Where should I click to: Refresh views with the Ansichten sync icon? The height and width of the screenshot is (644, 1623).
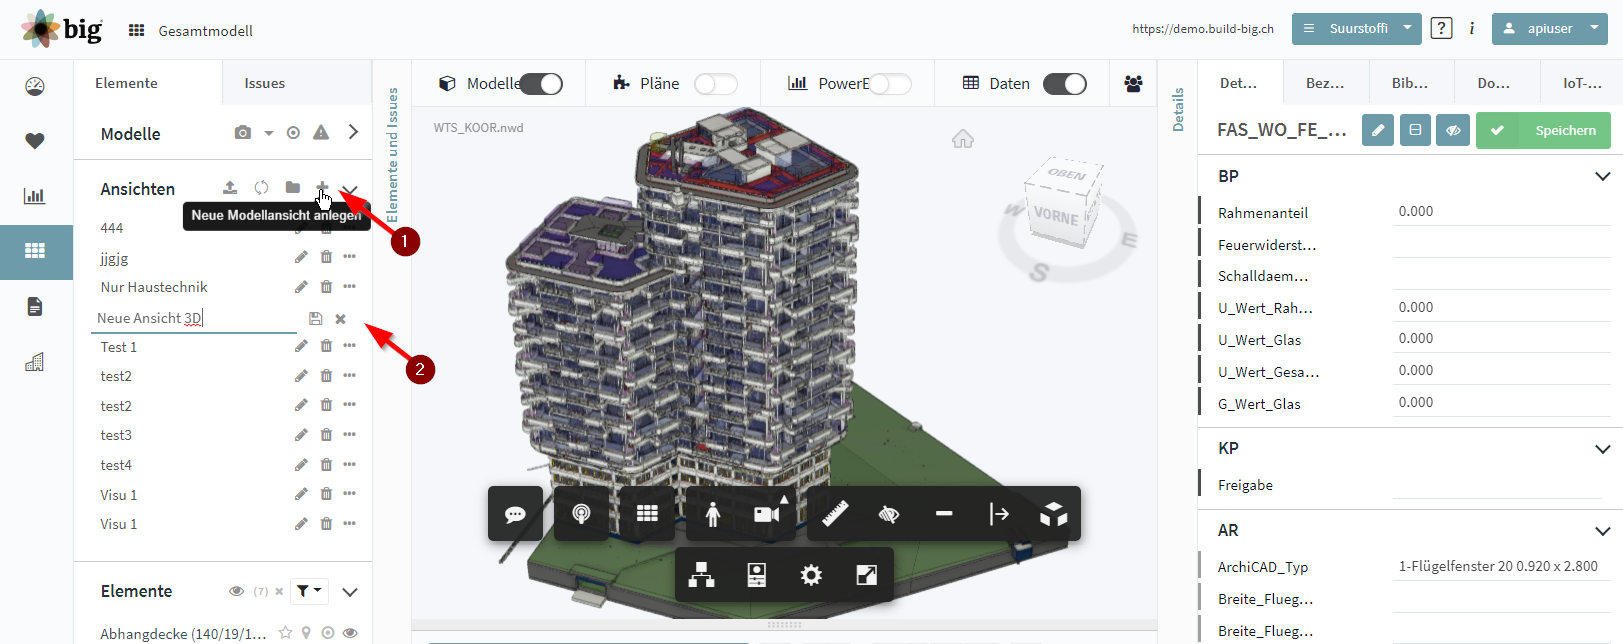coord(261,187)
